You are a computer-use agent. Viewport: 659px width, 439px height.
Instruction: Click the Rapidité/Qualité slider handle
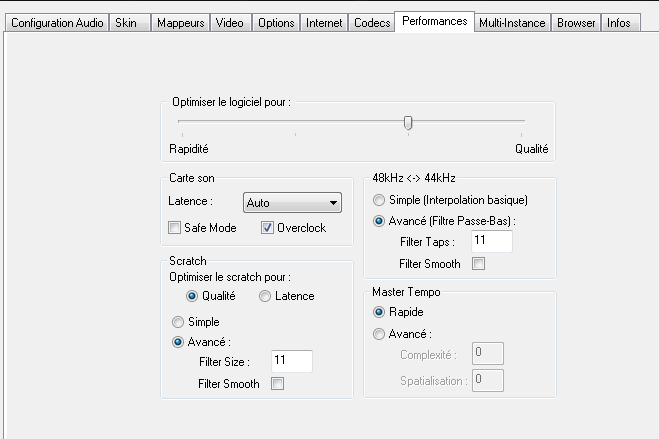(408, 122)
